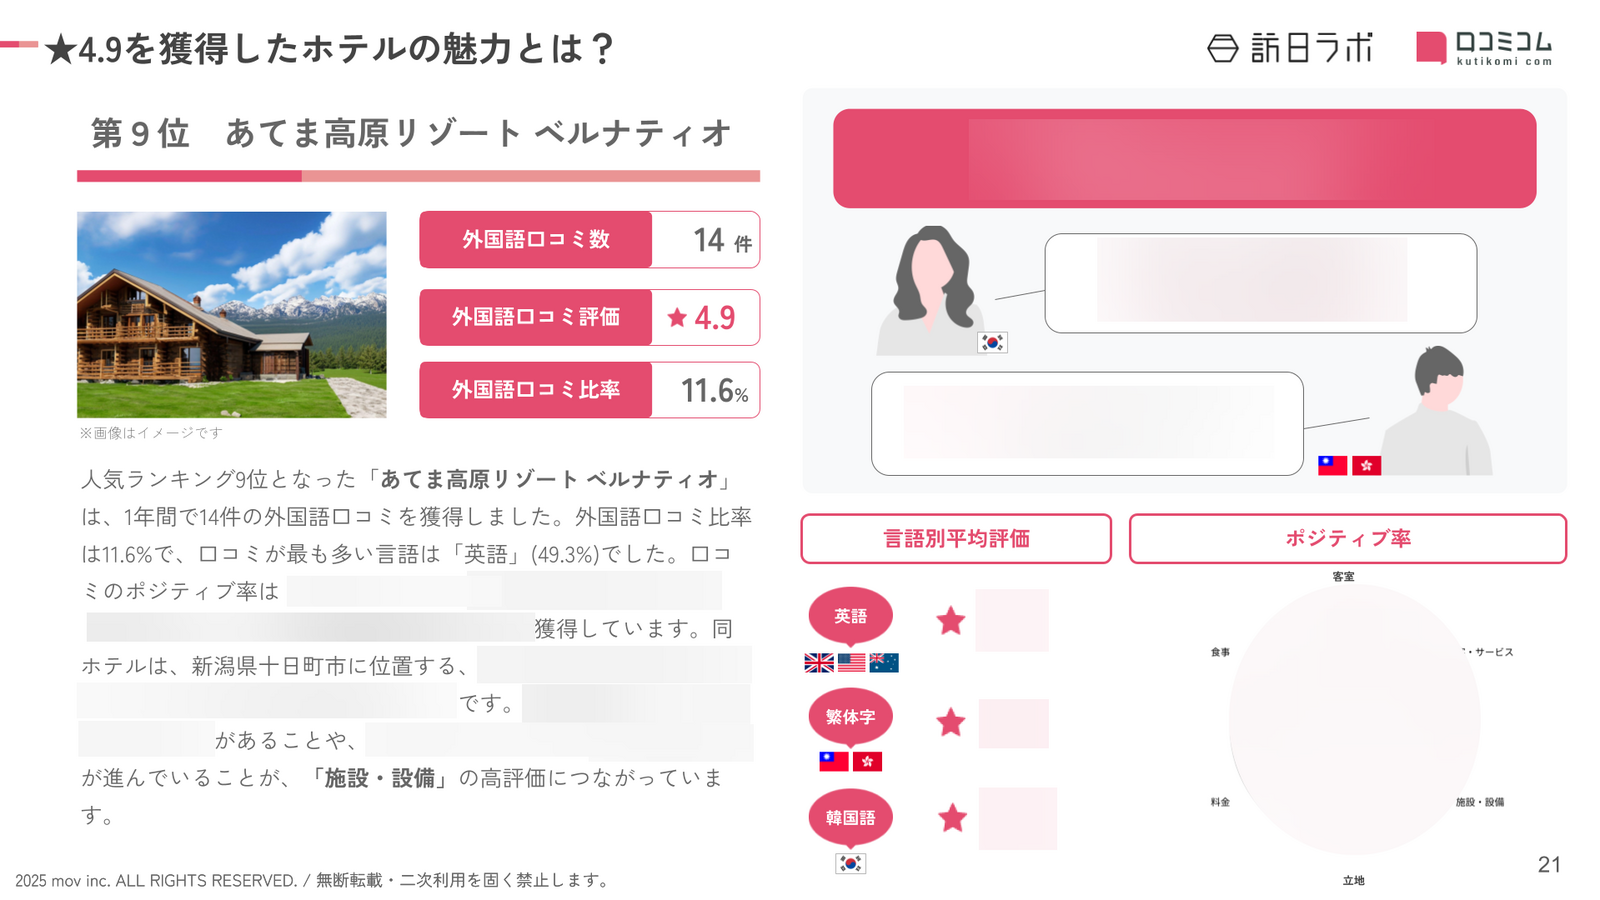Click the radar chart circle
1600x900 pixels.
pyautogui.click(x=1354, y=720)
